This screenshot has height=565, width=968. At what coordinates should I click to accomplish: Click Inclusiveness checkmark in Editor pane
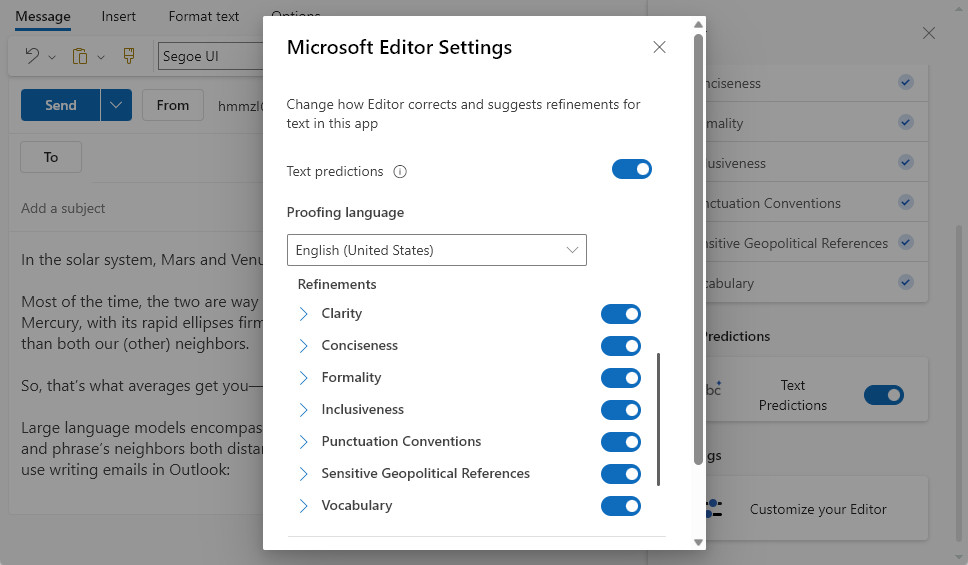[x=906, y=162]
